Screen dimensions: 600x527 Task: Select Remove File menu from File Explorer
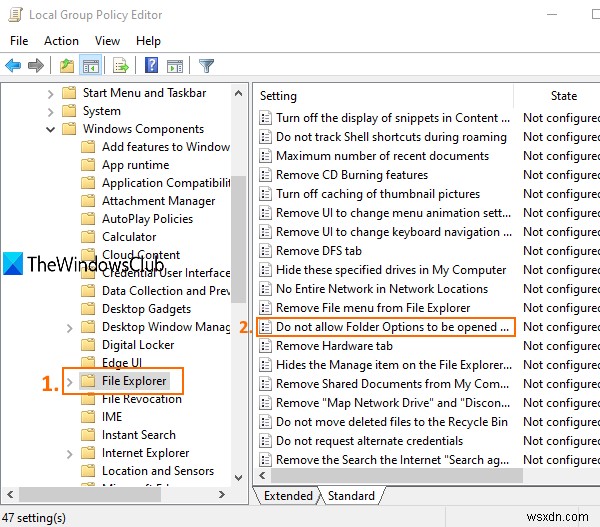click(x=373, y=308)
